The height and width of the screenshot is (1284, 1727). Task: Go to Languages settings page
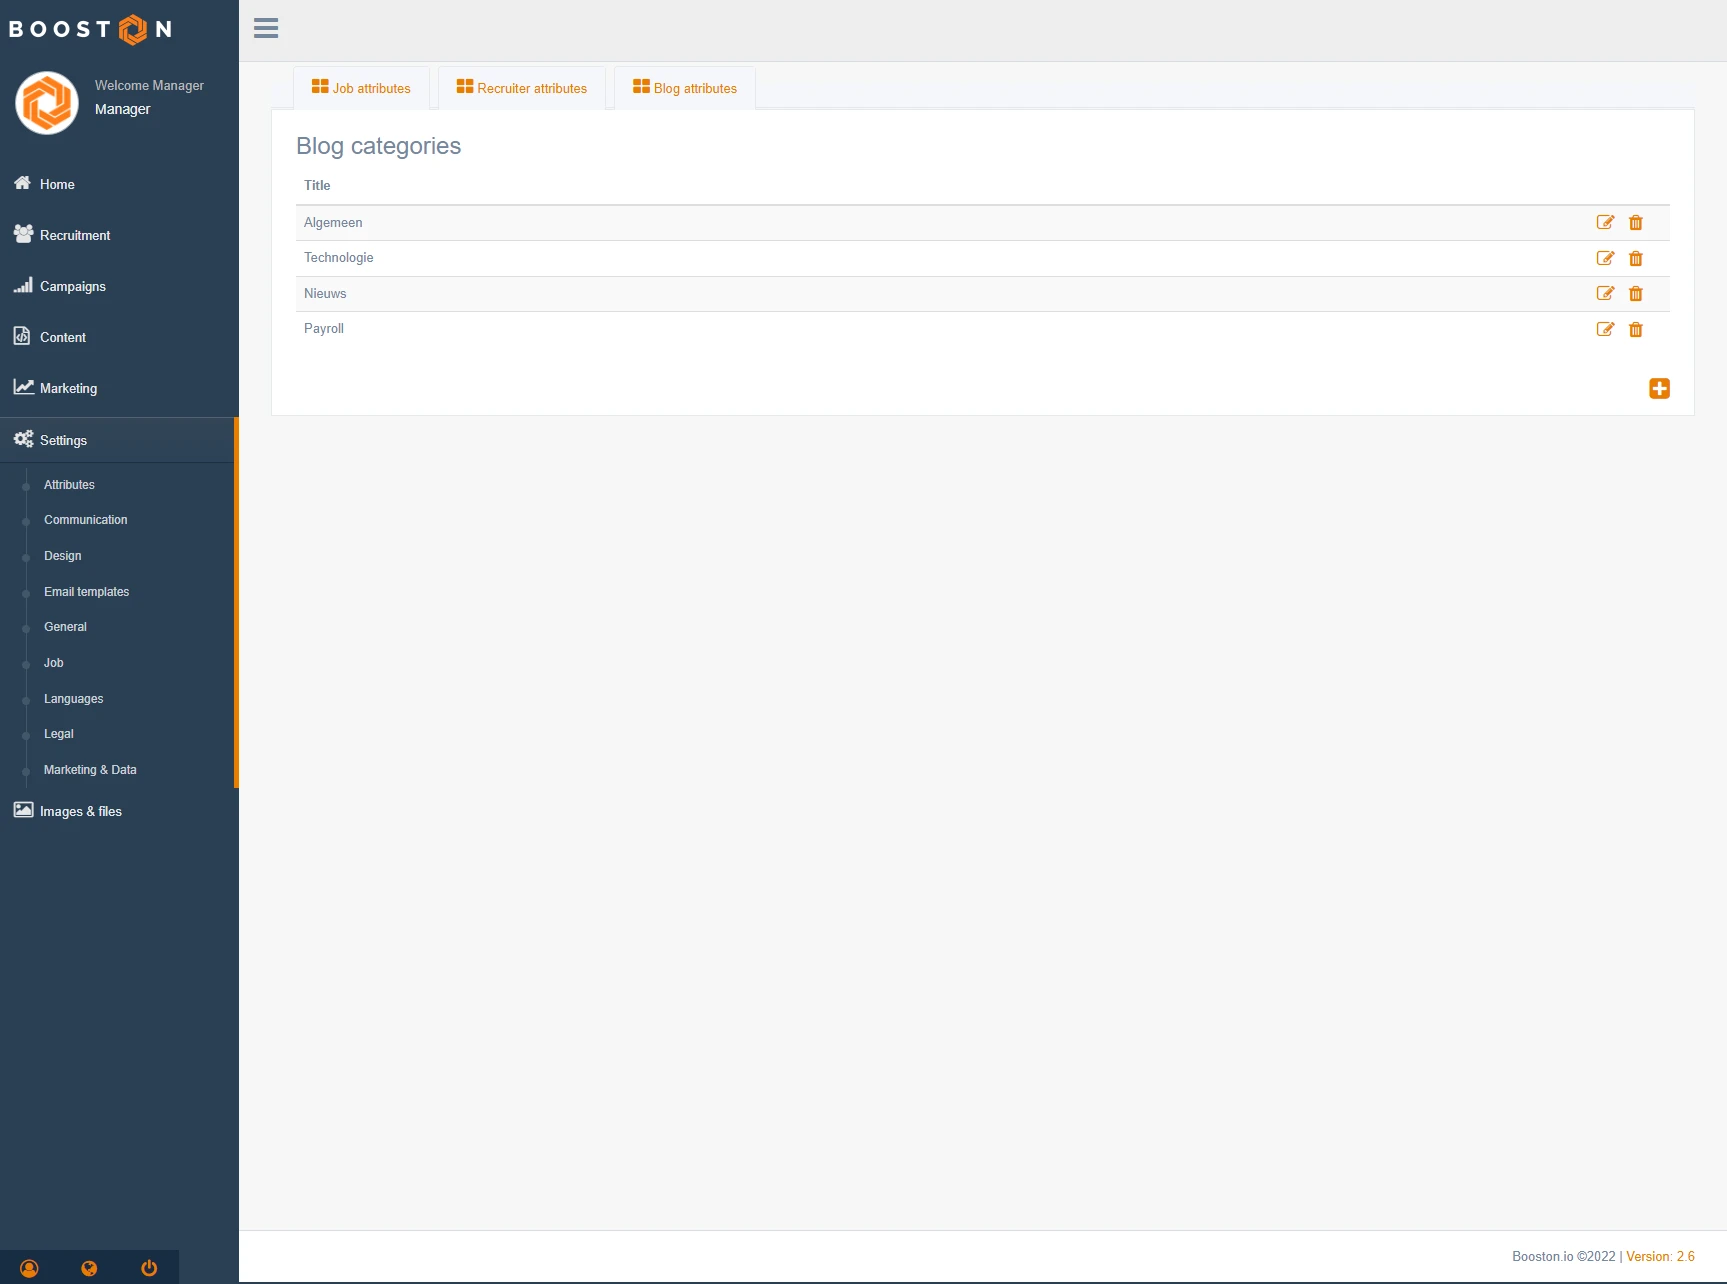coord(74,699)
